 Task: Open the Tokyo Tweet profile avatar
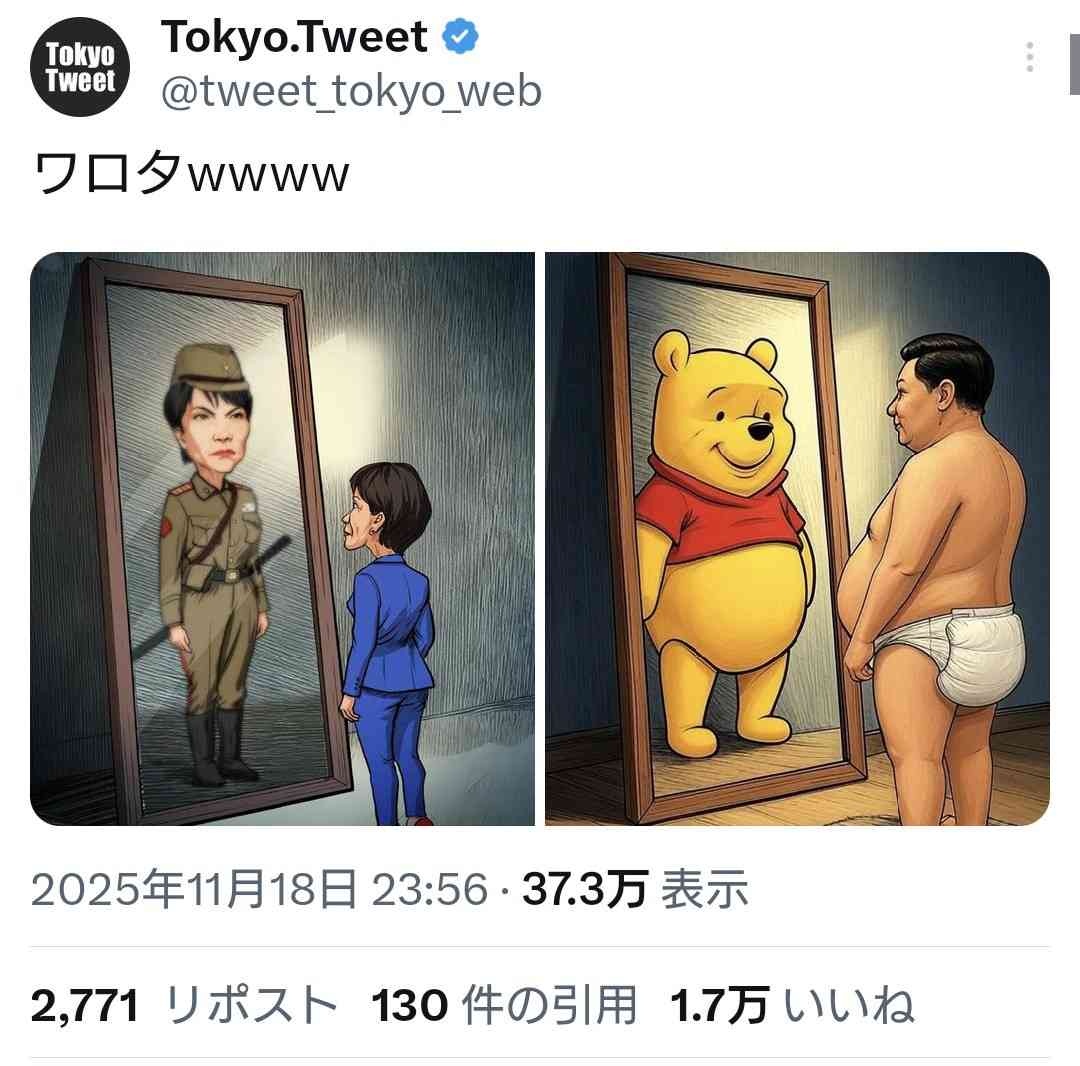coord(80,67)
